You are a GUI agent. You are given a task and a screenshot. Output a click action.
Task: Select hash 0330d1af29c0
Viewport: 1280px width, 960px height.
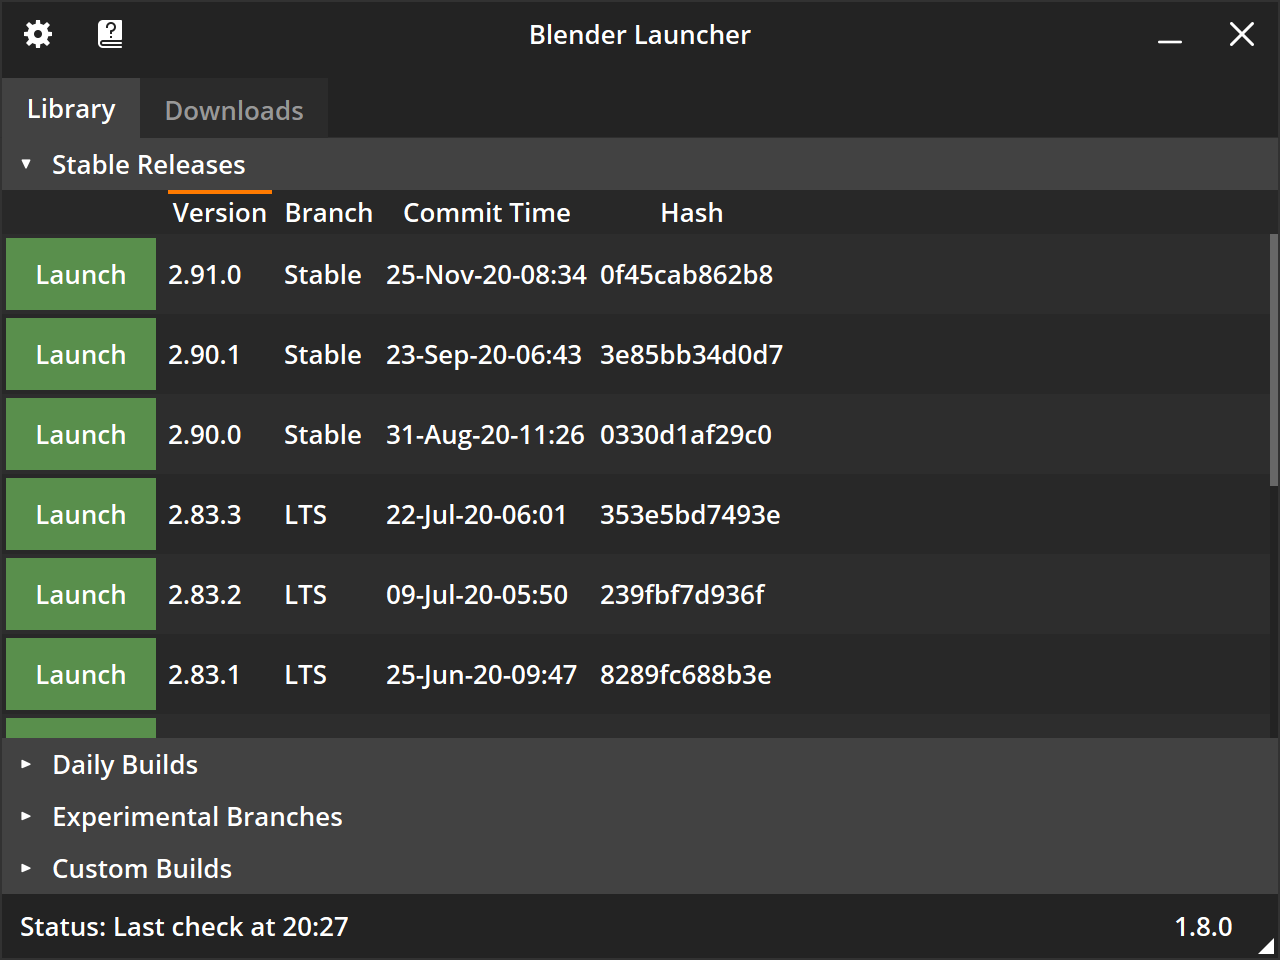pyautogui.click(x=686, y=435)
